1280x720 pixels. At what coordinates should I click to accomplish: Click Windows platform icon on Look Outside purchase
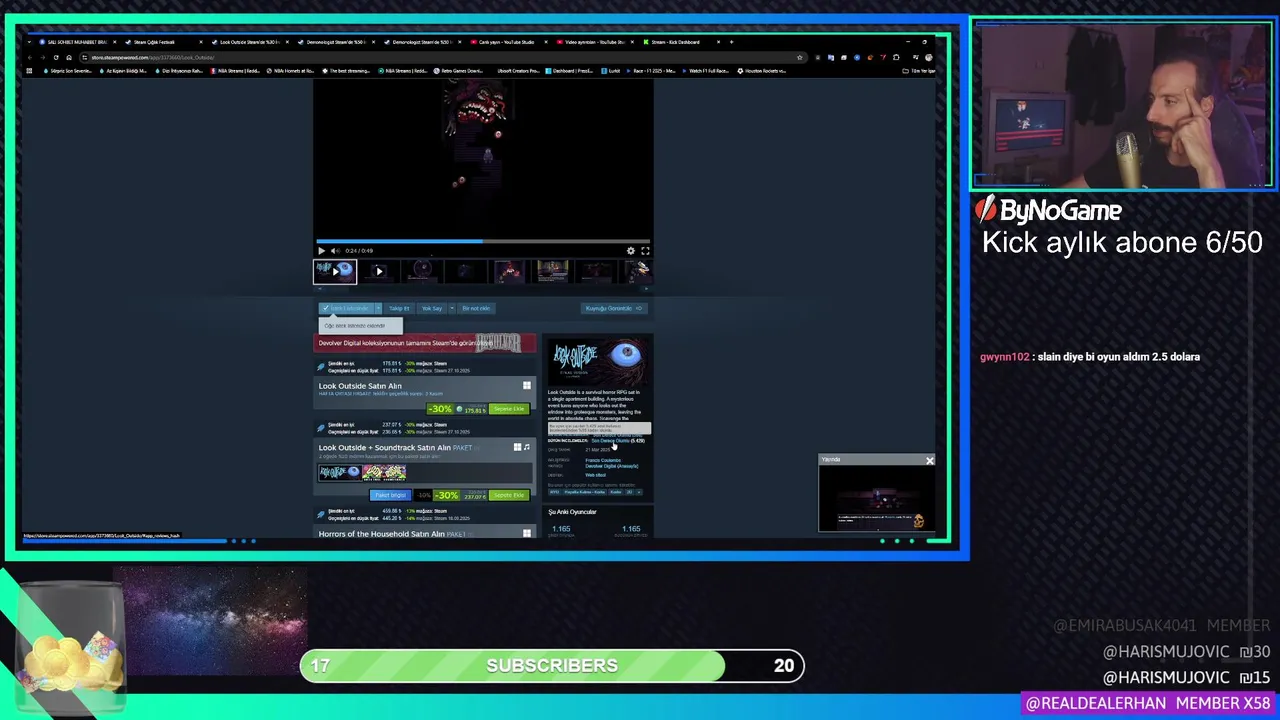(527, 386)
